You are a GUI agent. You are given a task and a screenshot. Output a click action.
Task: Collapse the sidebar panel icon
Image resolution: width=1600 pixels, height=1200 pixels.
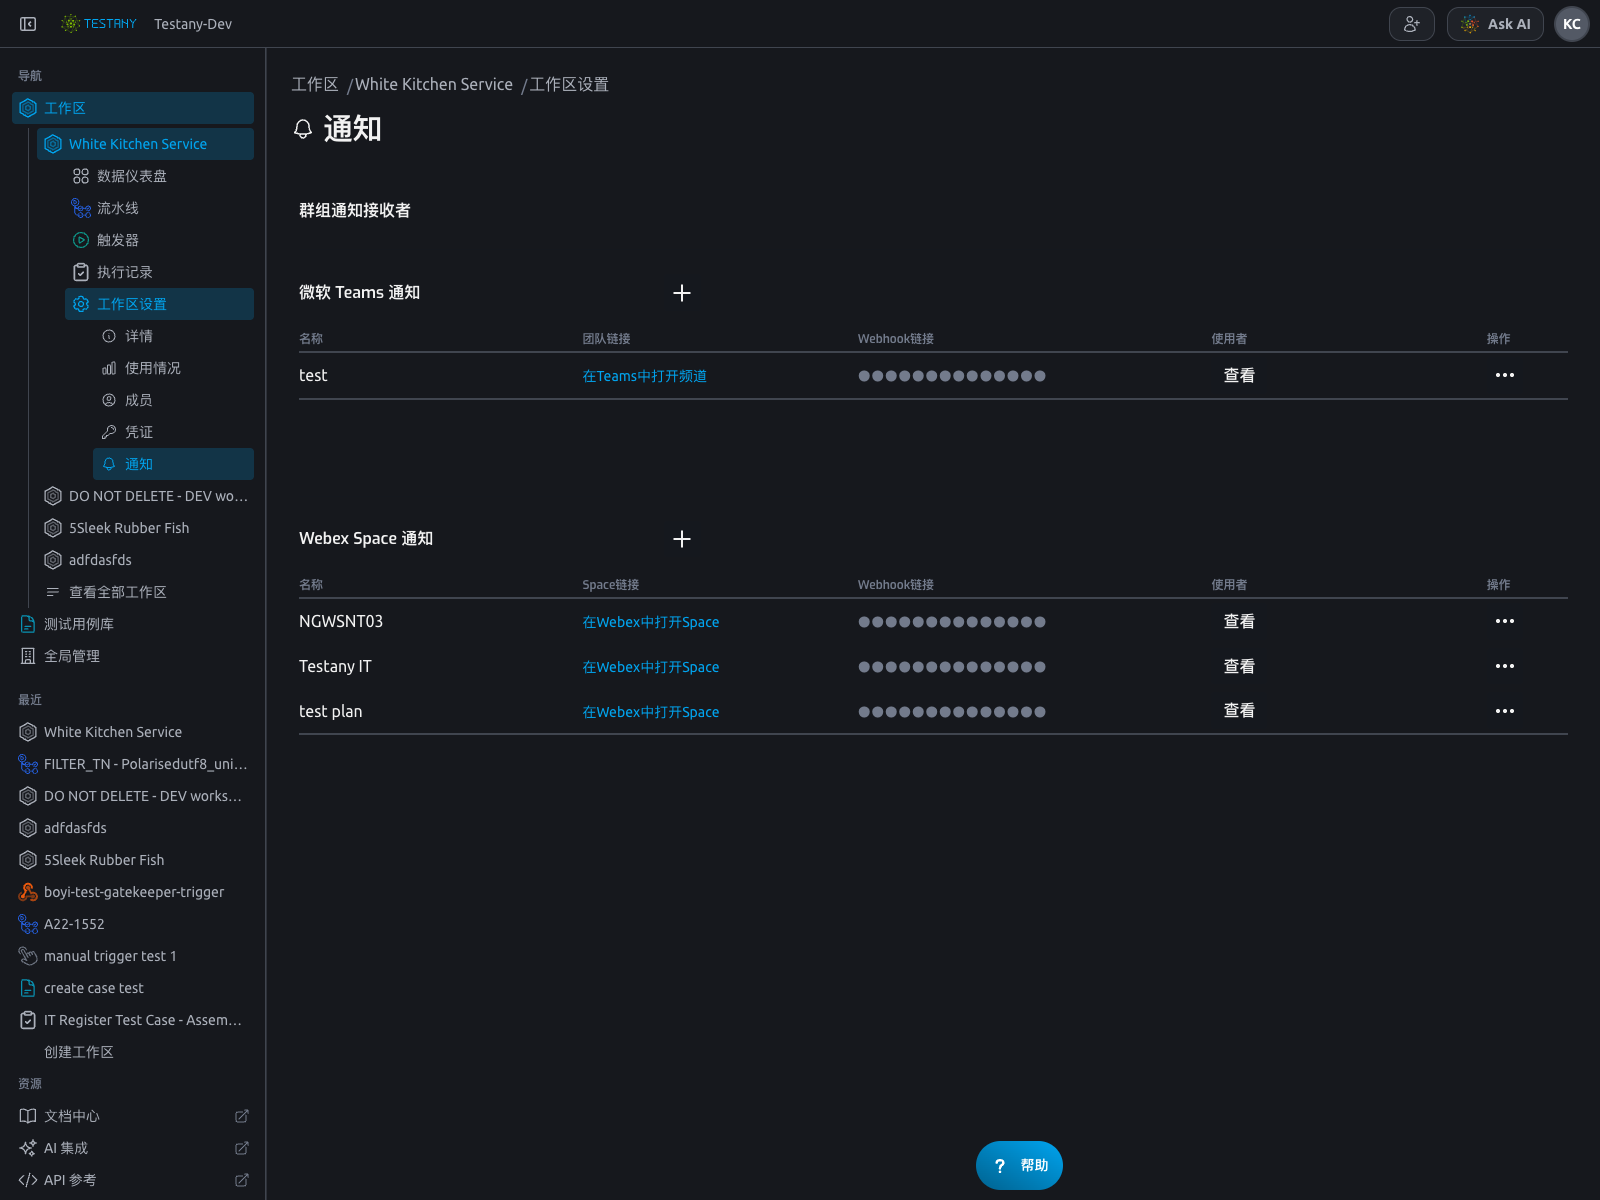pyautogui.click(x=28, y=24)
